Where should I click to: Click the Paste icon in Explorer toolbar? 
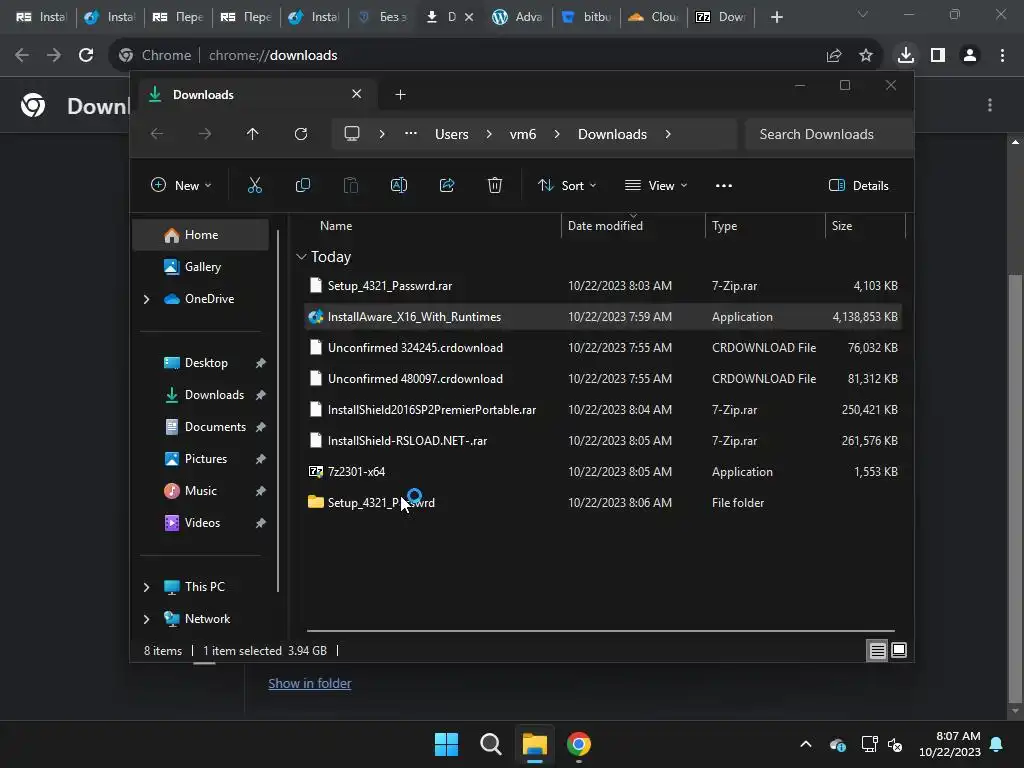coord(351,185)
